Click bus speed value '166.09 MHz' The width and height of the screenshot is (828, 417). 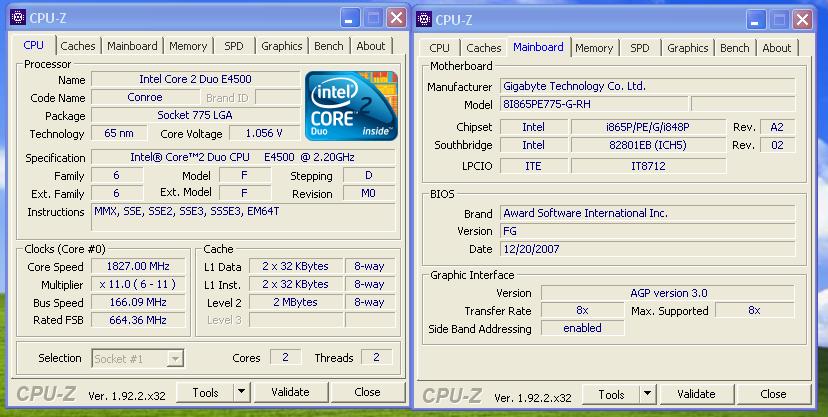tap(138, 302)
